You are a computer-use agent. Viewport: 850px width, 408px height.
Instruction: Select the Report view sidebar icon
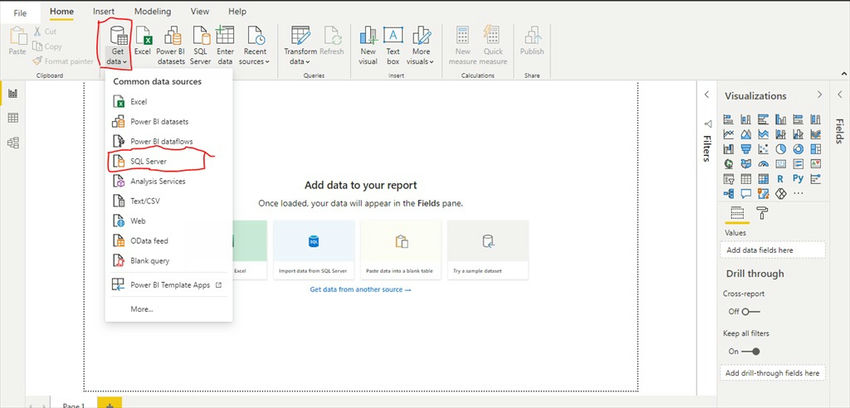pyautogui.click(x=13, y=94)
